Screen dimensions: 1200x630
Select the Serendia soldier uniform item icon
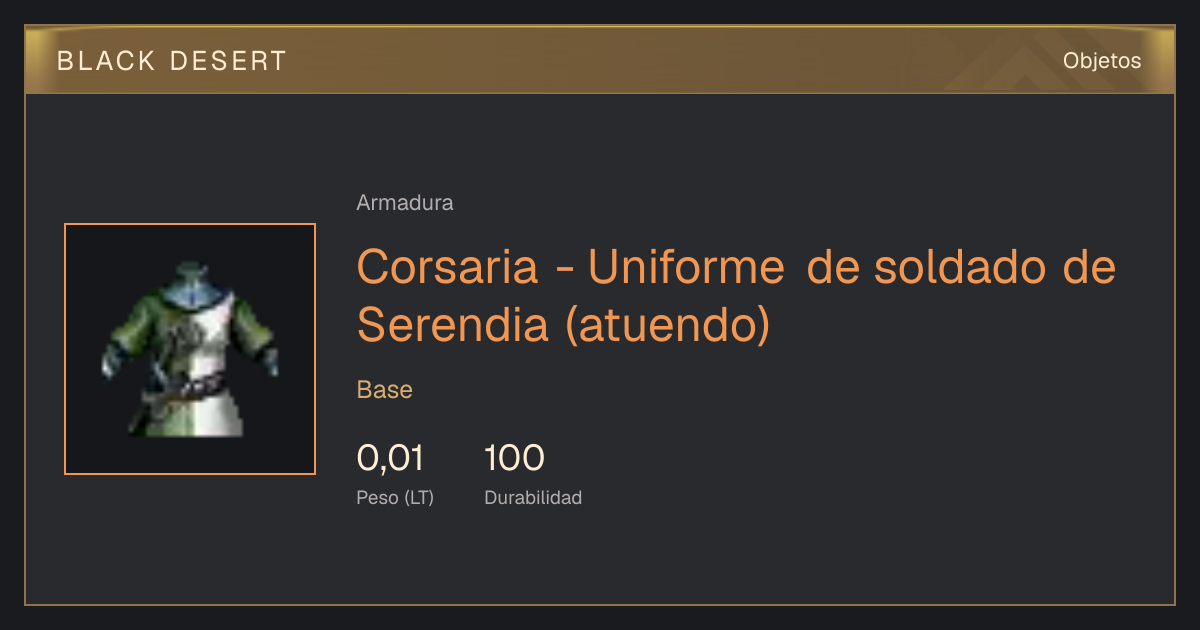click(190, 349)
